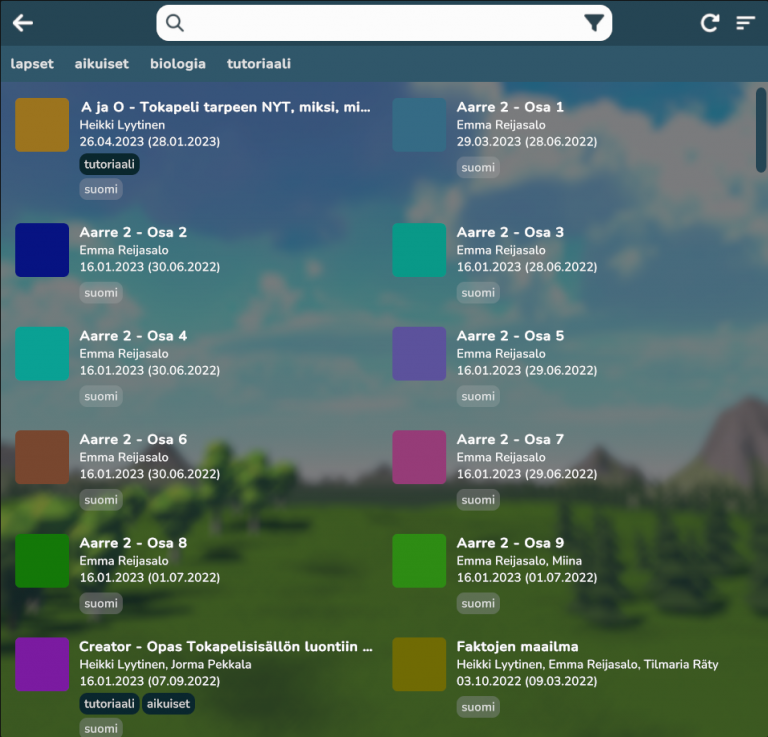Open title A ja O - Tokapeli tarpeen NYT
Screen dimensions: 768x737
[x=225, y=107]
